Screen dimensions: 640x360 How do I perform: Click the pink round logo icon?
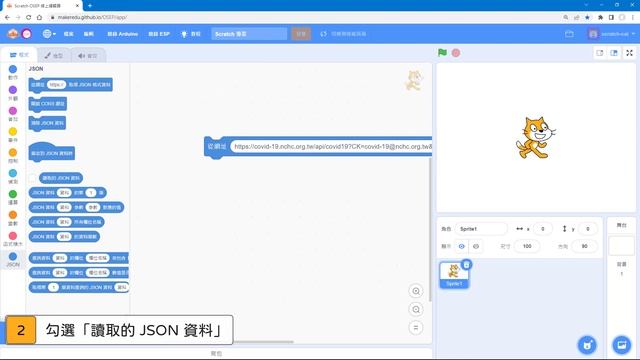coord(27,34)
